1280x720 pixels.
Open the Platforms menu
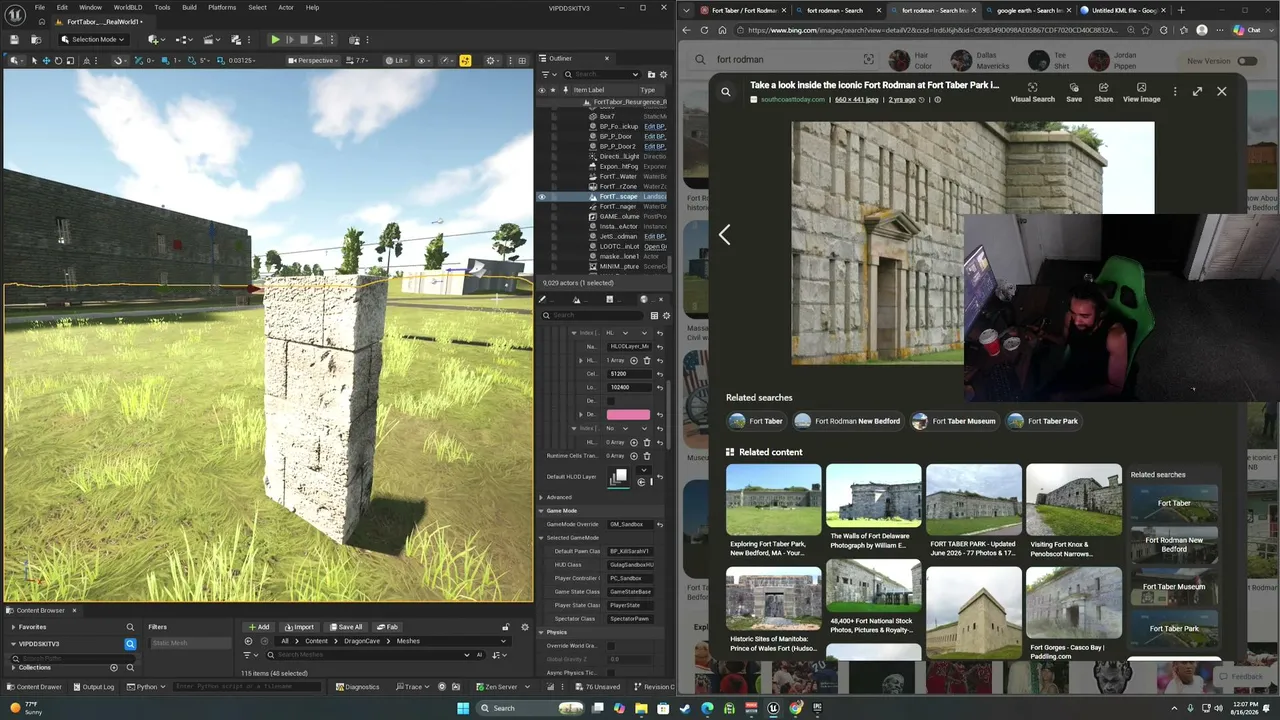[x=222, y=7]
